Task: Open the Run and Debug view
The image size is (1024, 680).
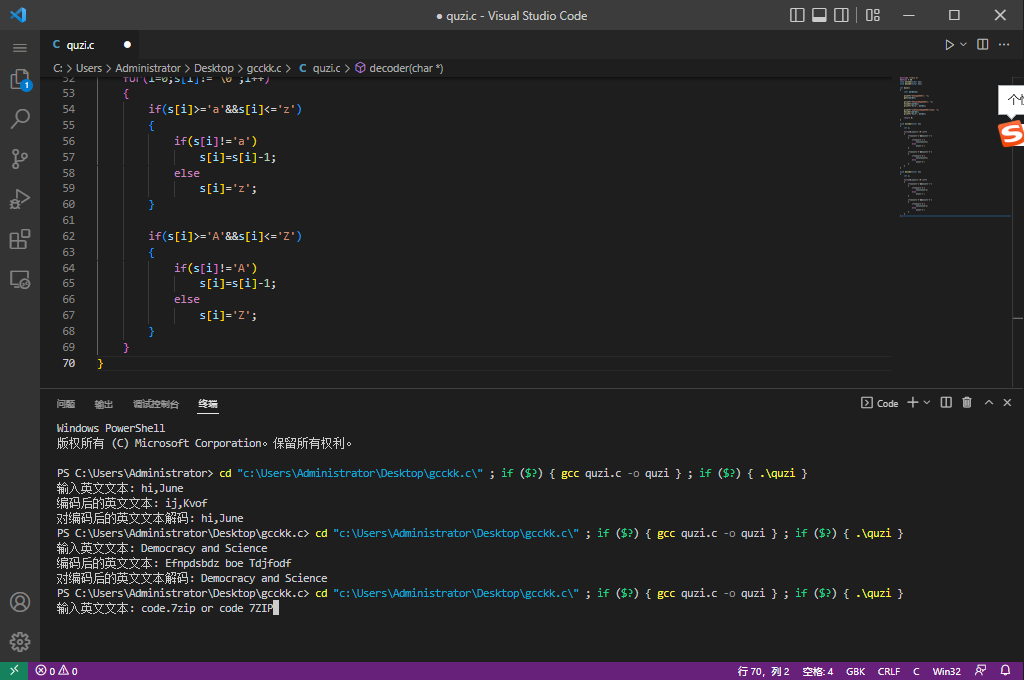Action: point(19,199)
